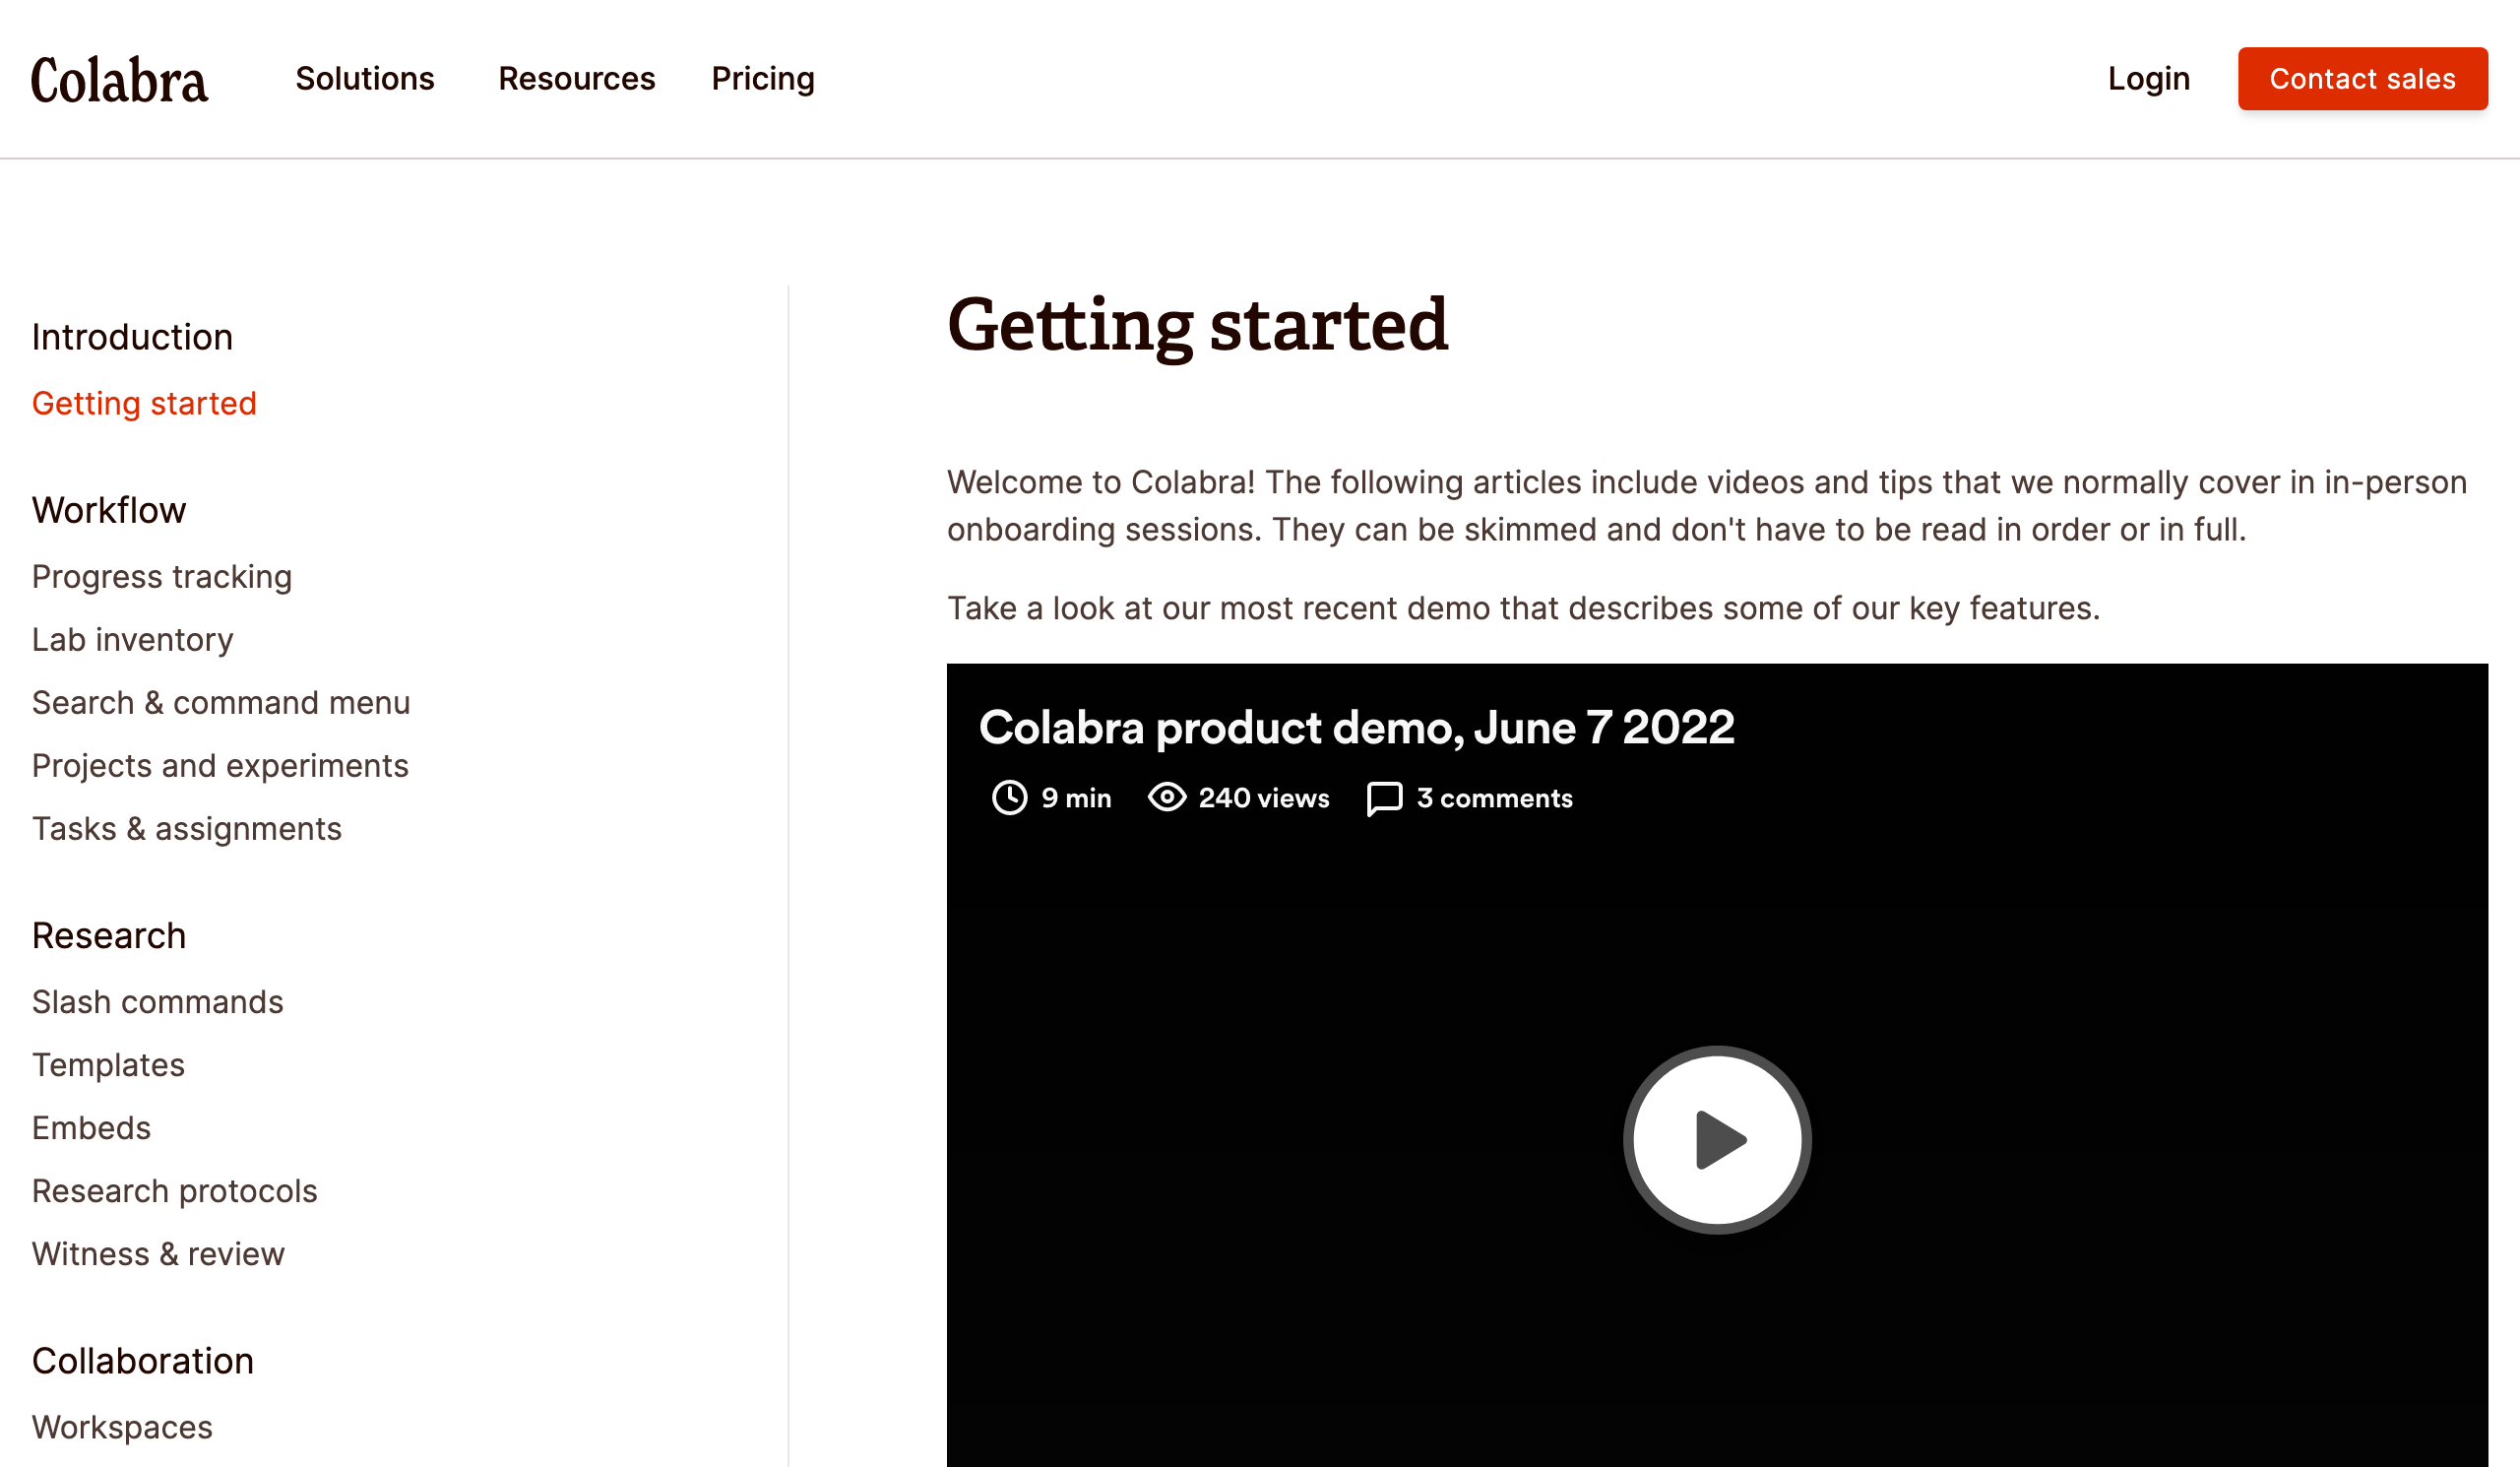2520x1467 pixels.
Task: Click the 240 views label
Action: (1264, 798)
